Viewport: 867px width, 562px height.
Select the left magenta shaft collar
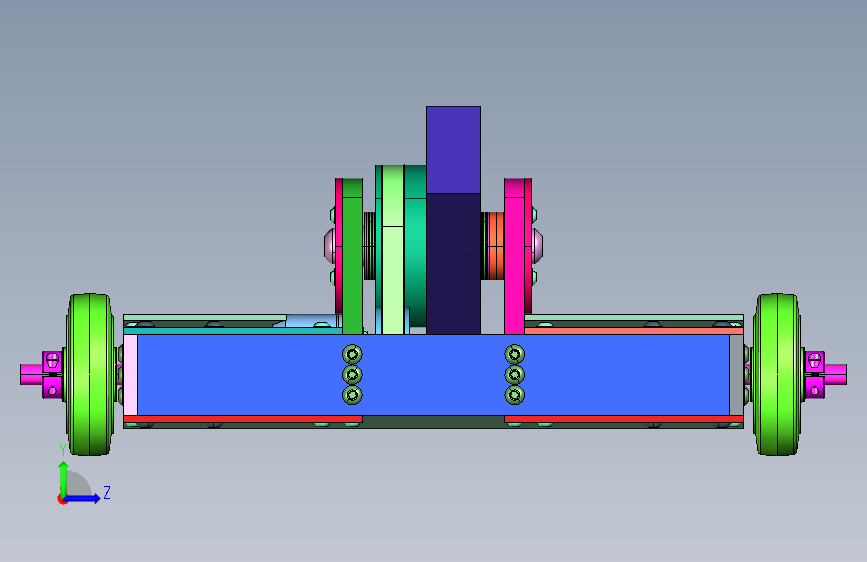[53, 374]
